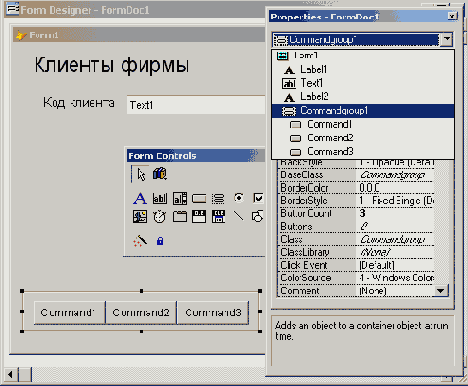Choose the Text Box control tool
Image resolution: width=468 pixels, height=386 pixels.
click(x=160, y=198)
